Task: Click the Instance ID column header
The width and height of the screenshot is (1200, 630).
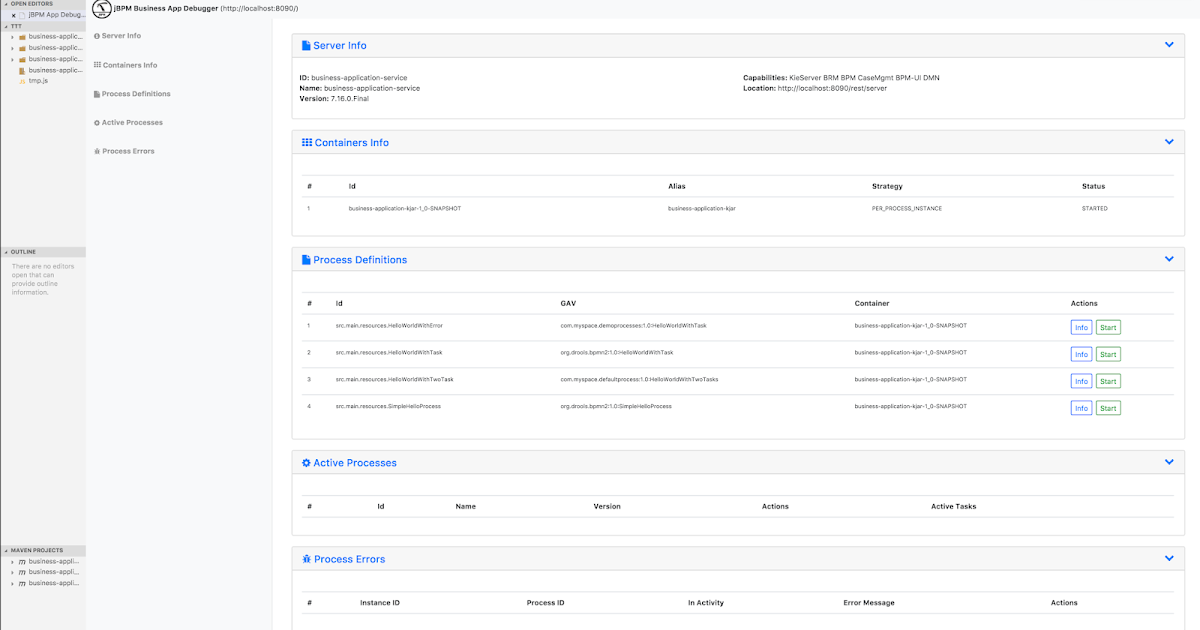Action: pos(380,603)
